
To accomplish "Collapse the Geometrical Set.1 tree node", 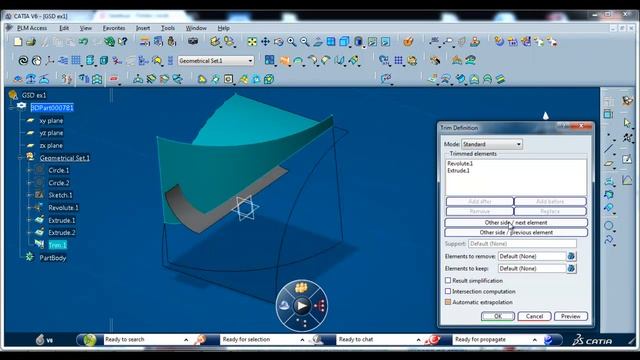I will pyautogui.click(x=20, y=158).
